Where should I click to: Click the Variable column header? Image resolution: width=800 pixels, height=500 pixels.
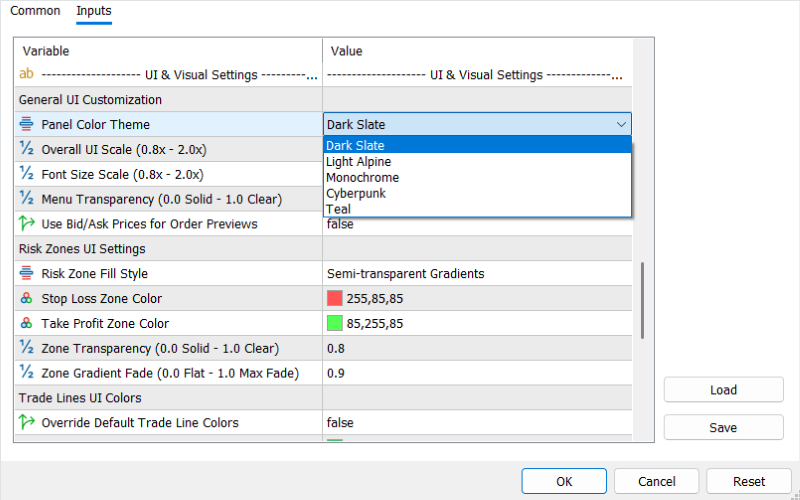click(x=46, y=51)
